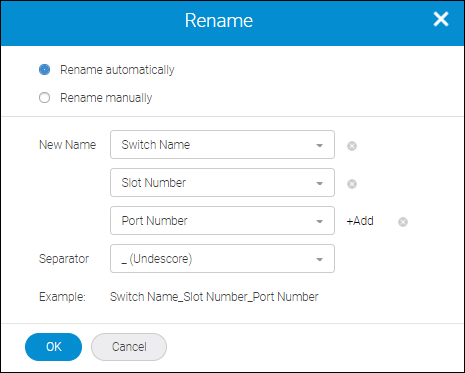465x373 pixels.
Task: Click the Separator dropdown arrow icon
Action: [319, 259]
